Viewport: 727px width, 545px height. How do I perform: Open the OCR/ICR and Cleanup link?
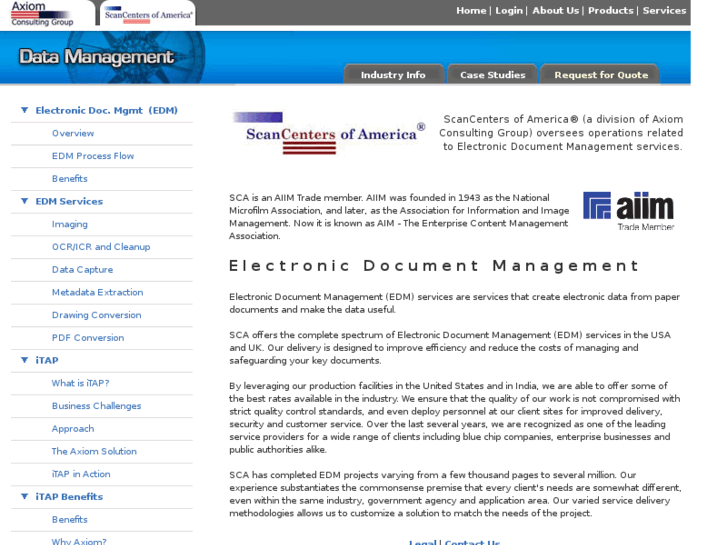101,247
